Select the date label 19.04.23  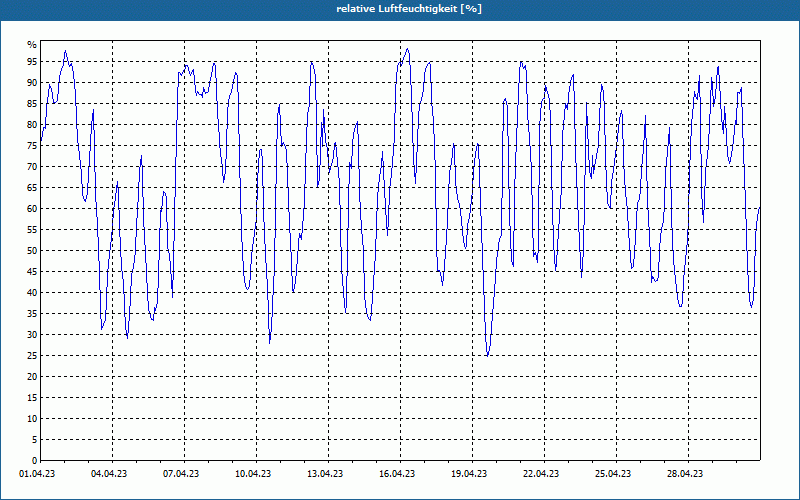pos(469,474)
